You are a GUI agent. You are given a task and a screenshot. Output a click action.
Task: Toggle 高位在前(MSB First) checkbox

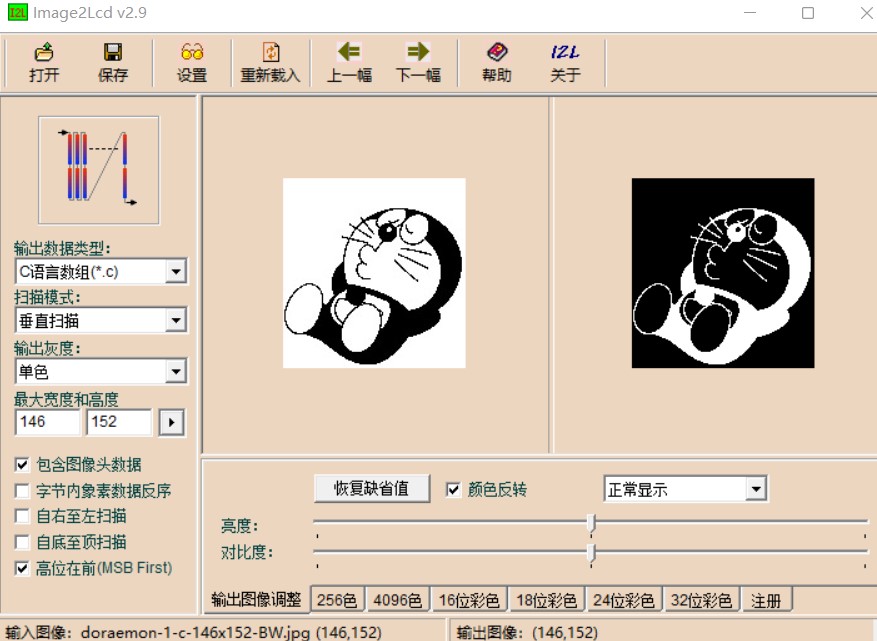[x=22, y=568]
